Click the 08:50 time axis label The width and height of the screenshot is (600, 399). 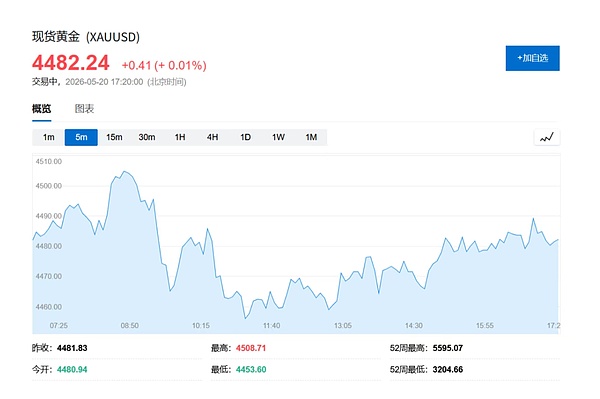[130, 326]
